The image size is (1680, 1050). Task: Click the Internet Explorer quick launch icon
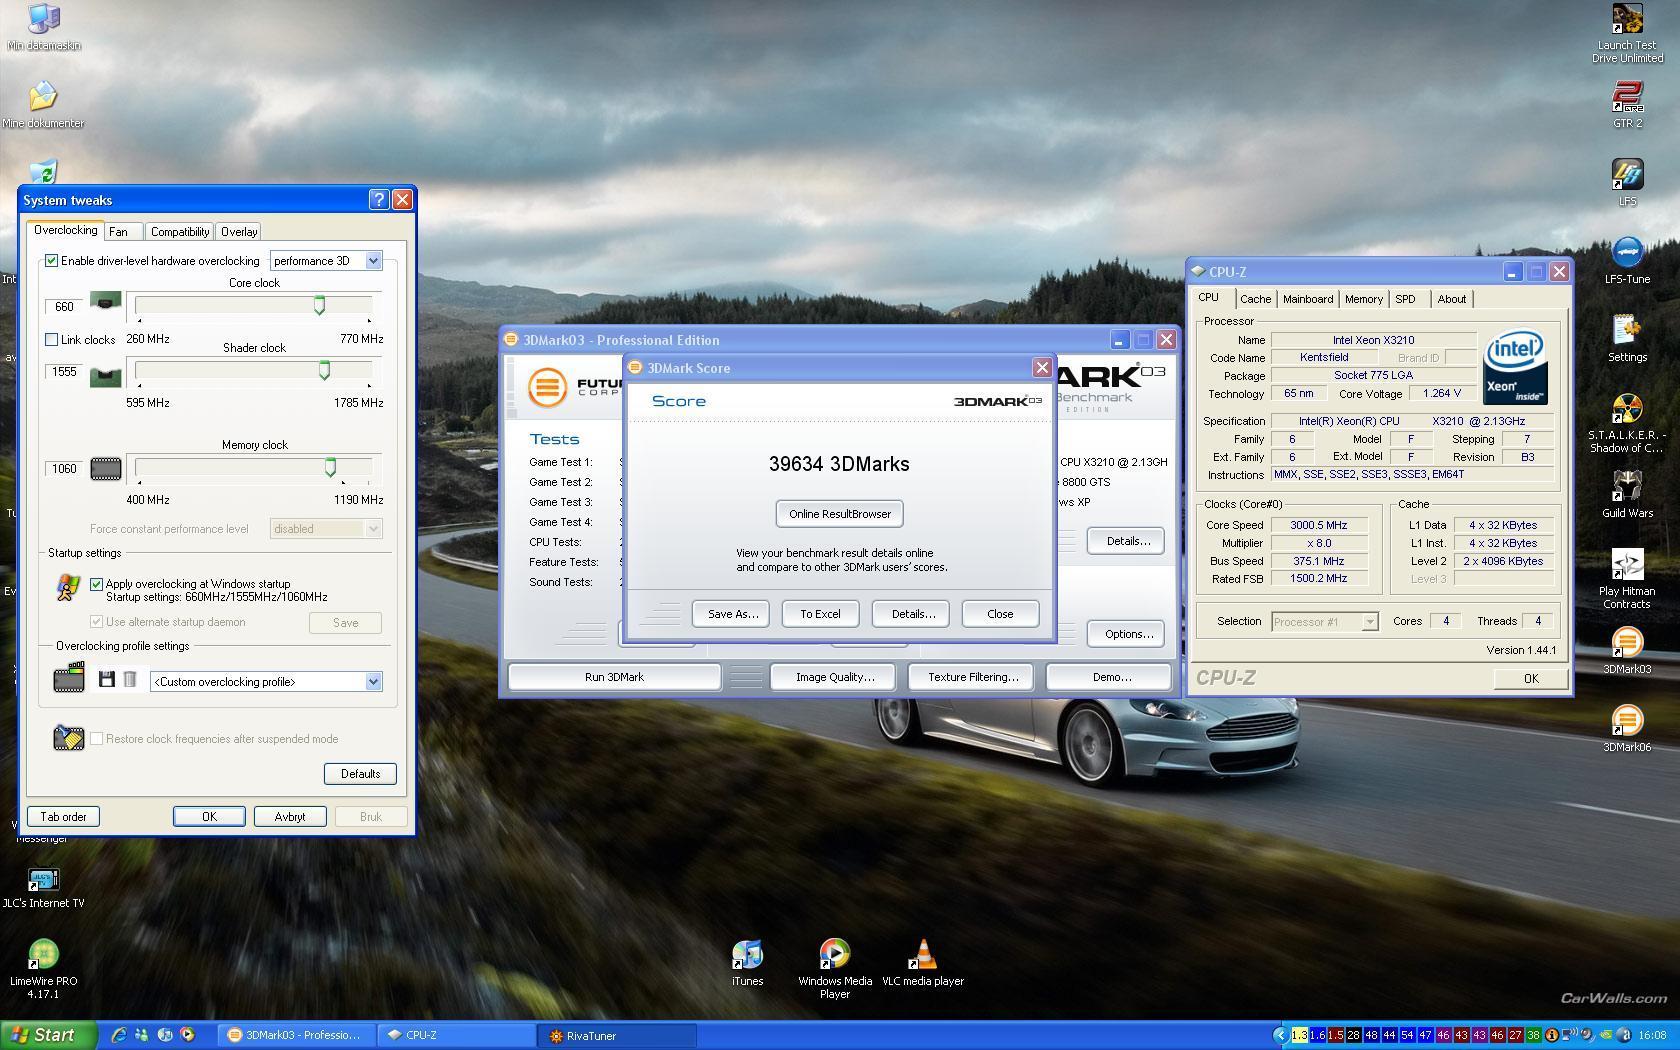tap(118, 1035)
